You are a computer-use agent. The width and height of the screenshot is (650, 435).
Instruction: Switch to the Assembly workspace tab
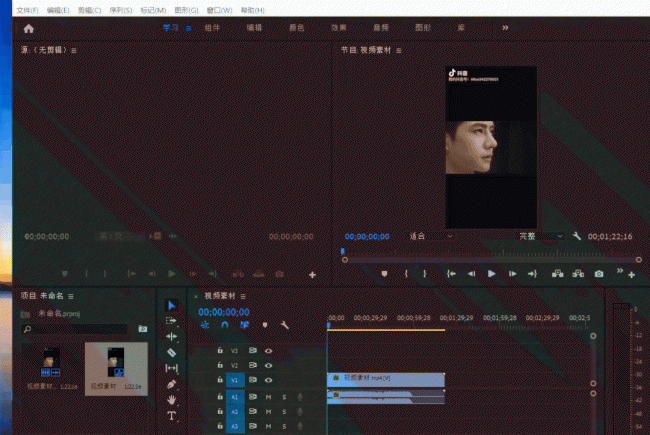(x=212, y=28)
